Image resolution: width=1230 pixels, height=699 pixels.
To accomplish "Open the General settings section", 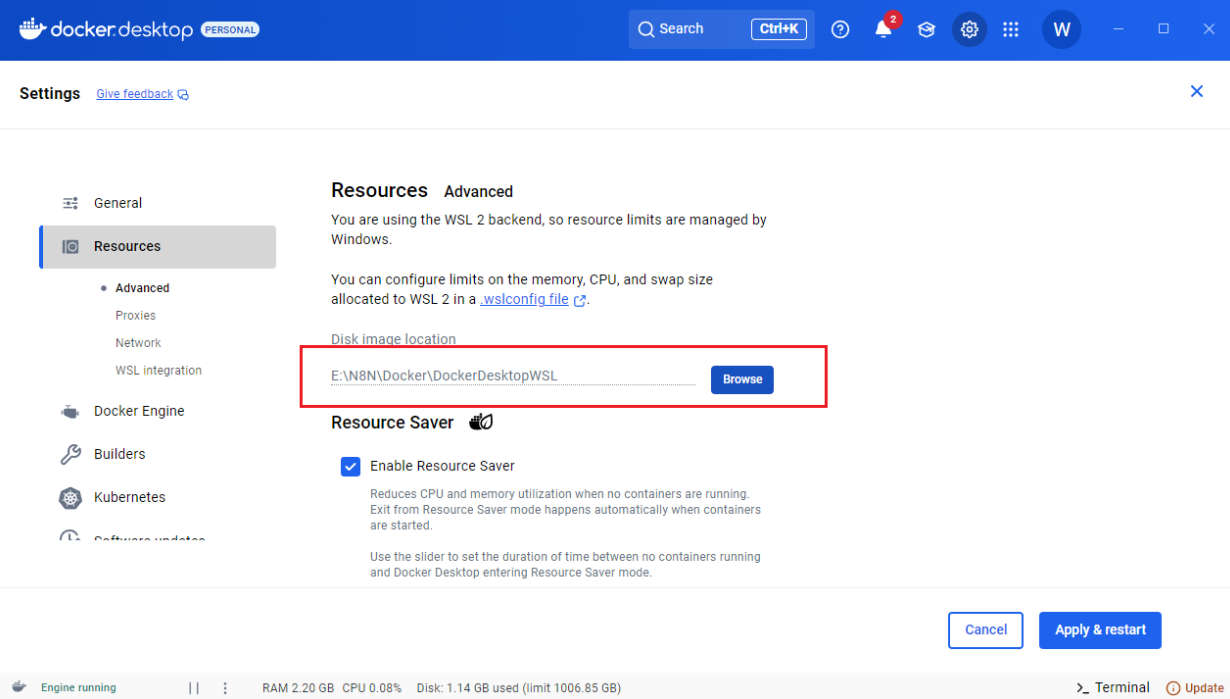I will pos(118,203).
